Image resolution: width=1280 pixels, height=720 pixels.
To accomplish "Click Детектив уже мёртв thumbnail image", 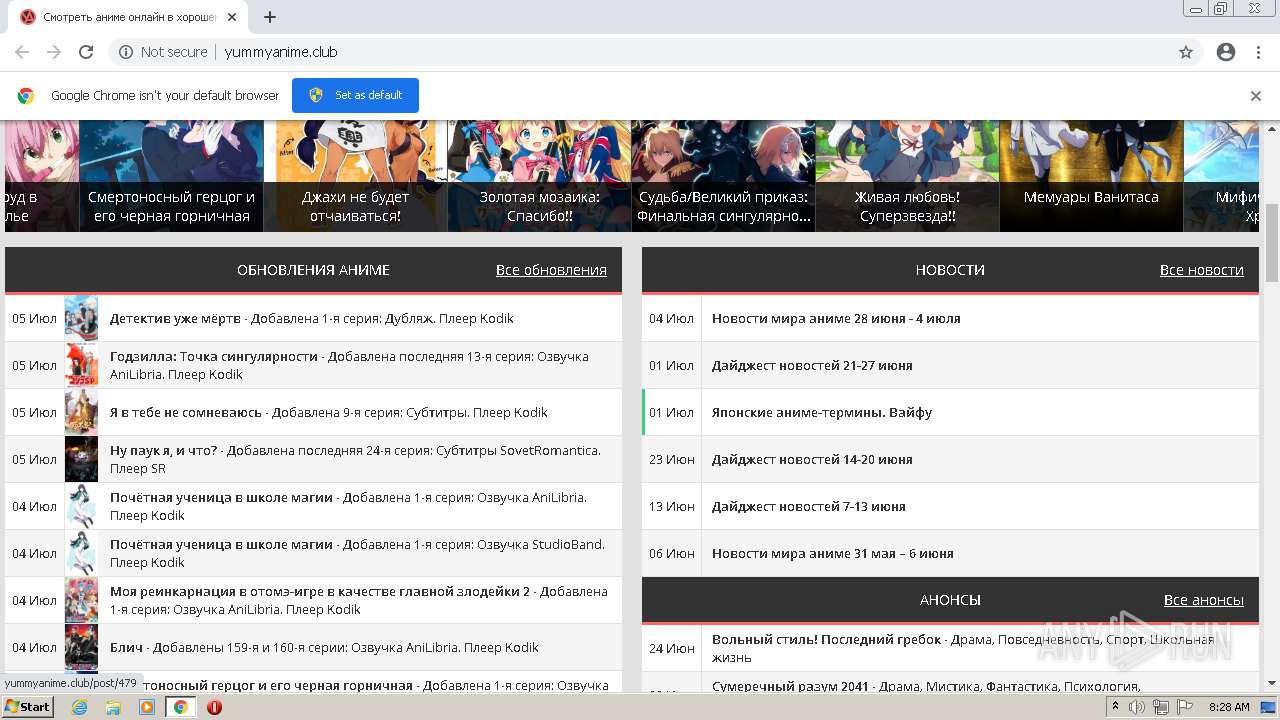I will point(81,318).
